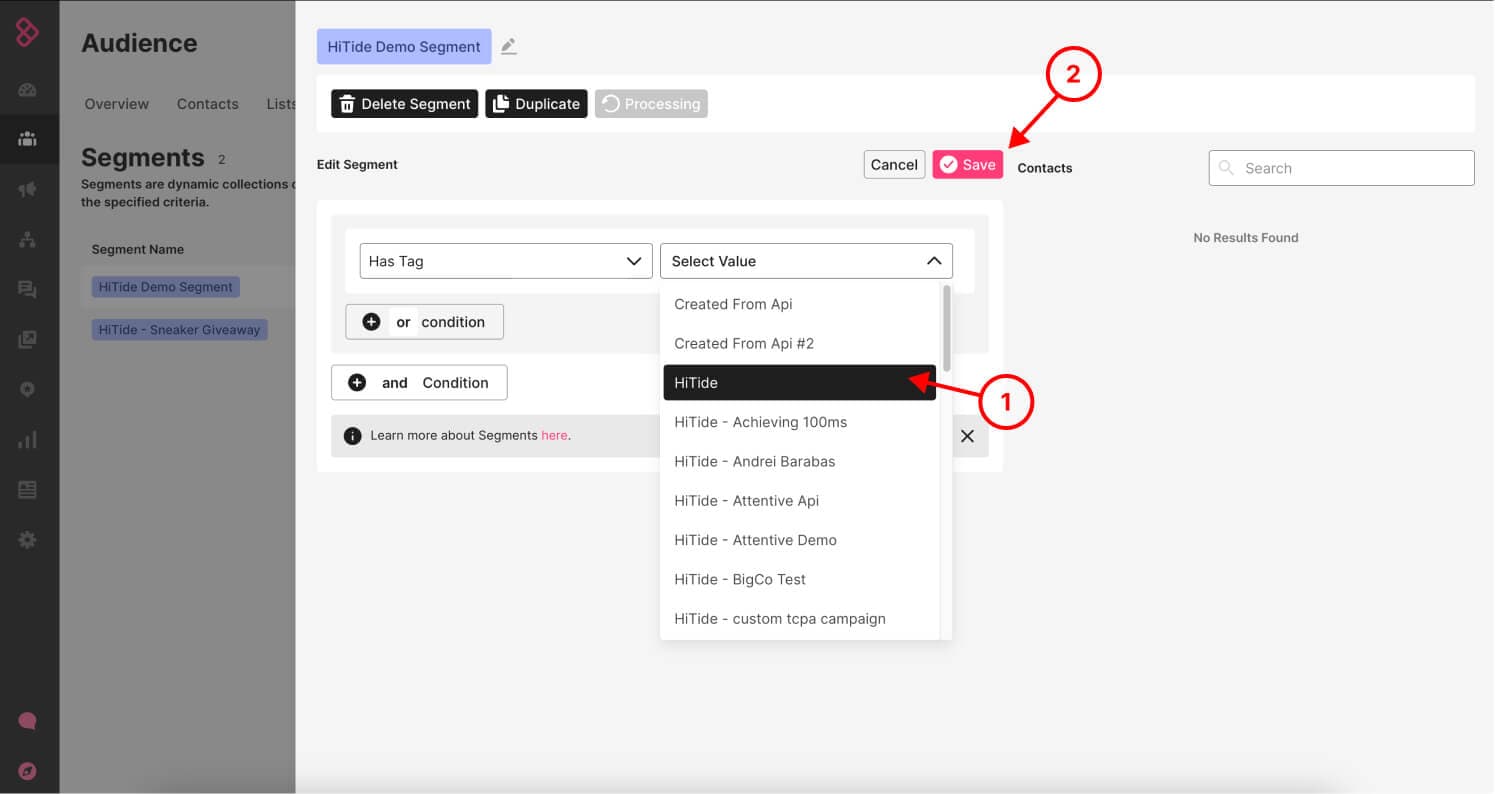Click the dropdown list scrollbar
Screen dimensions: 1495x794
(946, 328)
